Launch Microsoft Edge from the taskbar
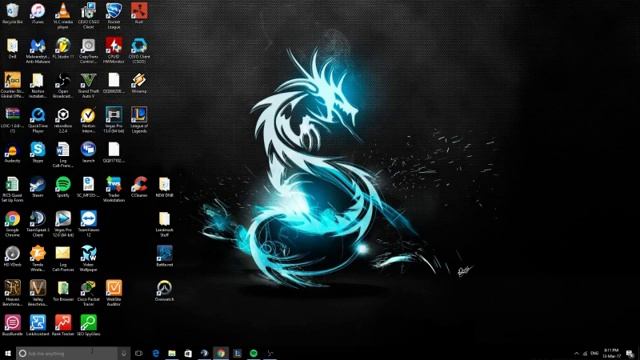 (x=156, y=353)
